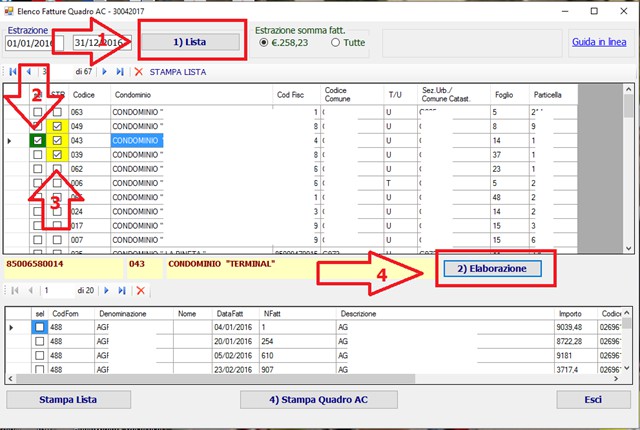Click the Denominazione column header
The height and width of the screenshot is (430, 640).
tap(133, 314)
